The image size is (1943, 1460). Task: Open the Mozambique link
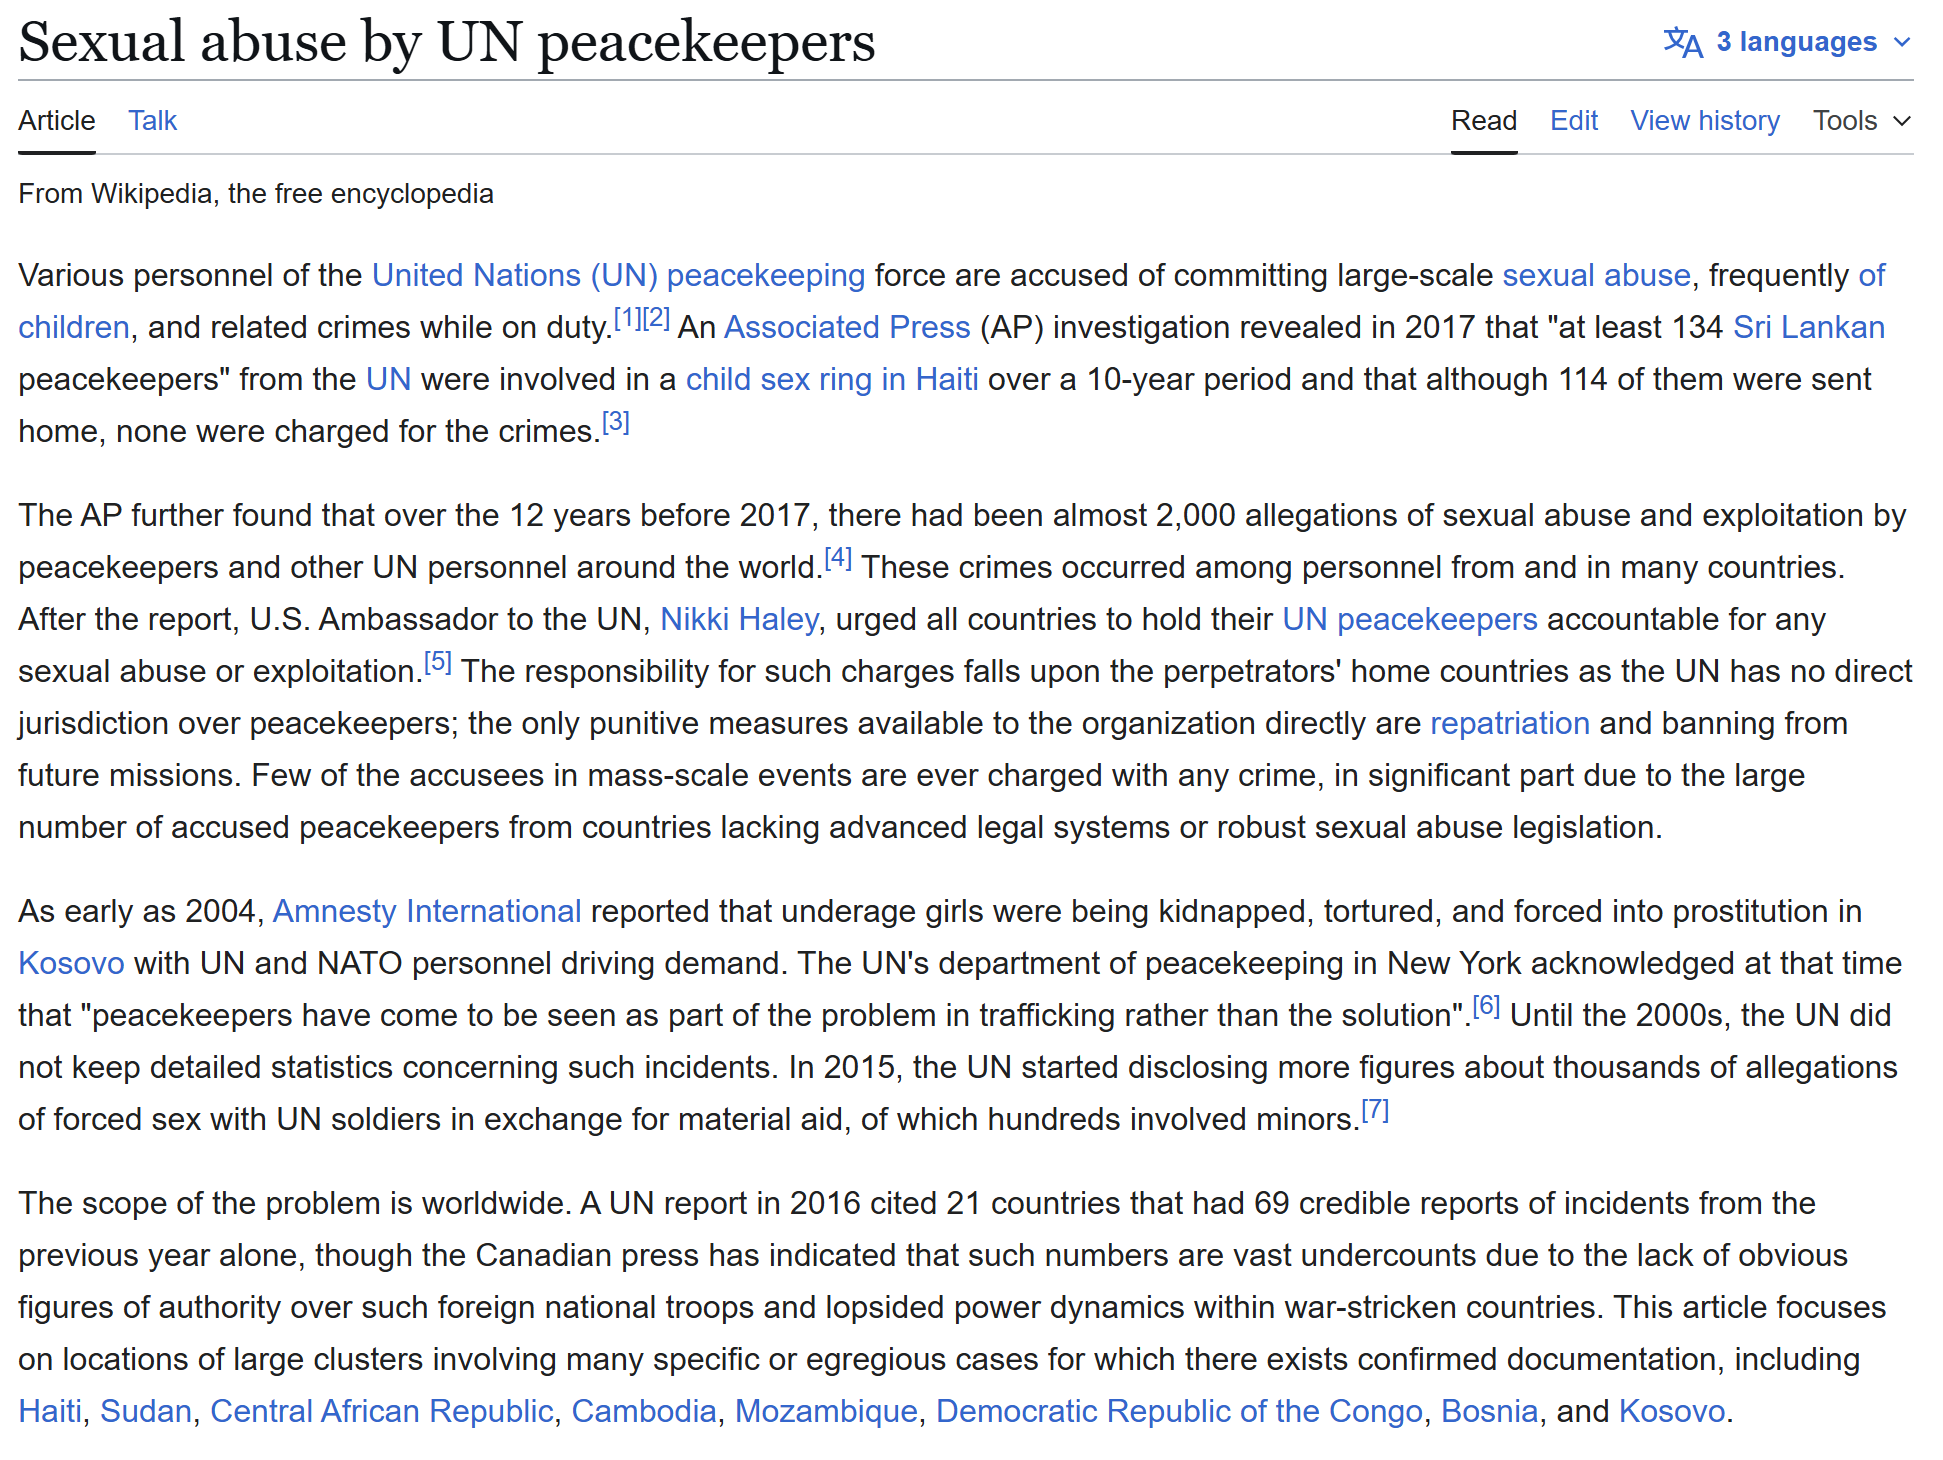825,1411
